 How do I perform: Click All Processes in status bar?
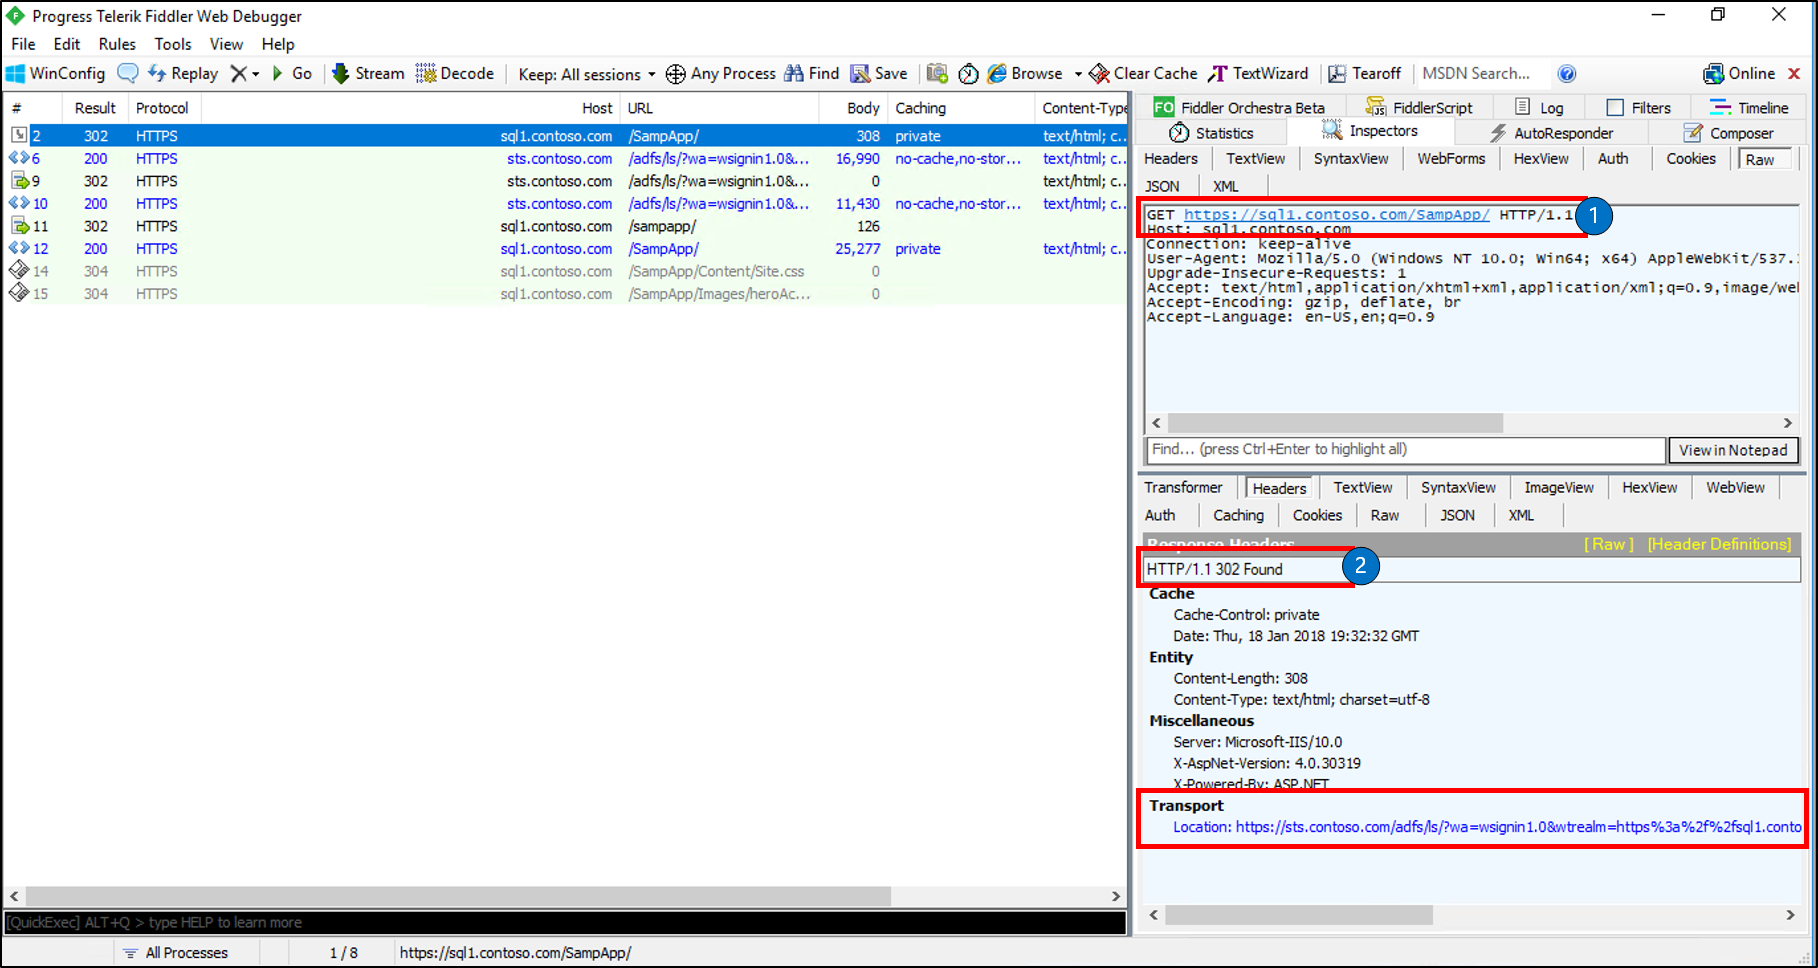(x=176, y=953)
